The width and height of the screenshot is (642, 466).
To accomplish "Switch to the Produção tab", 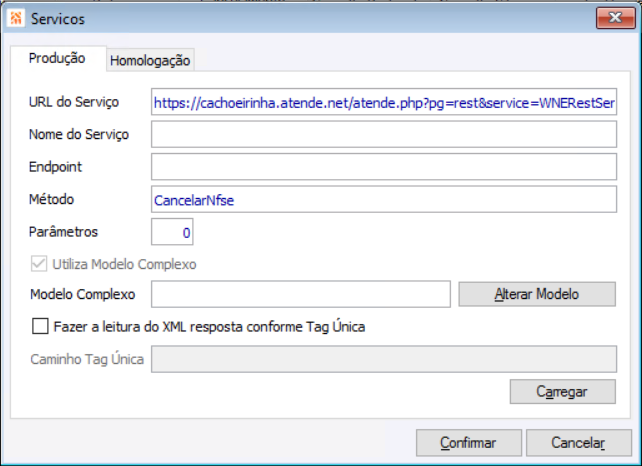I will (x=57, y=59).
